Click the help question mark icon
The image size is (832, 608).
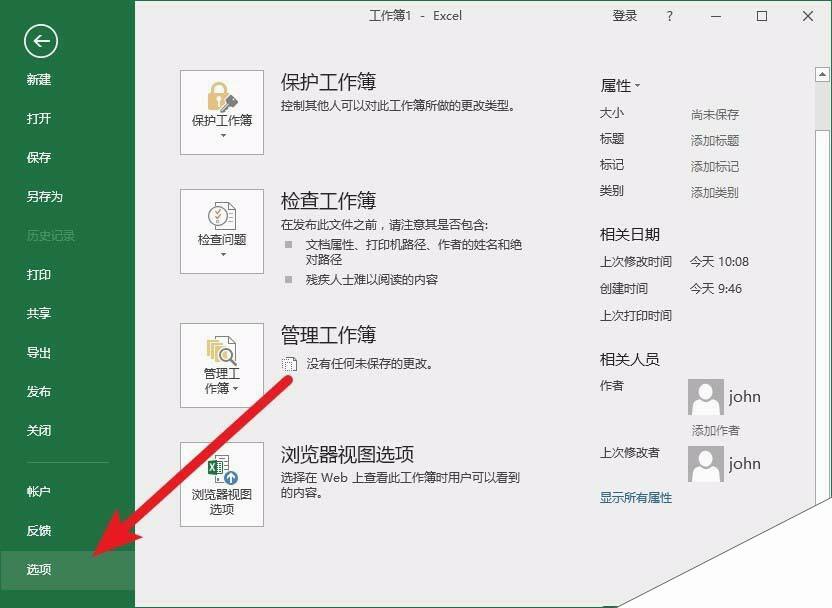[670, 16]
